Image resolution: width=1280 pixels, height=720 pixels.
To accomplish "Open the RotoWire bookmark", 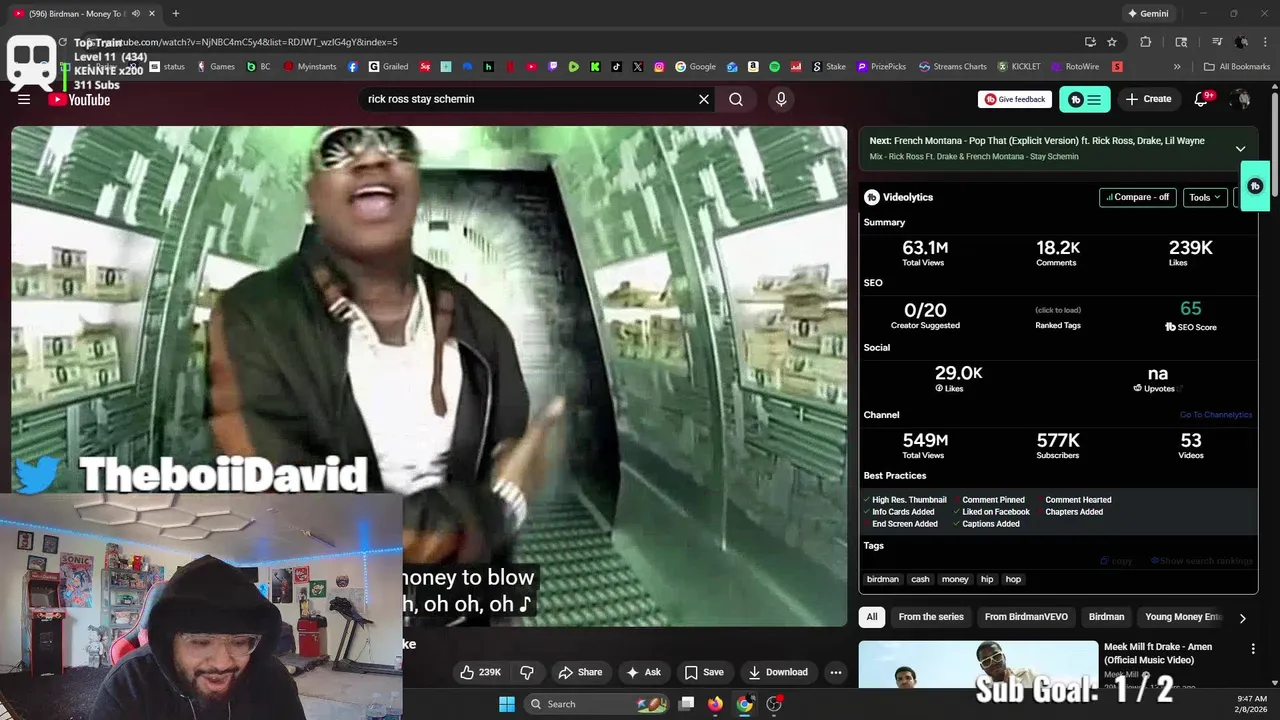I will [1075, 67].
